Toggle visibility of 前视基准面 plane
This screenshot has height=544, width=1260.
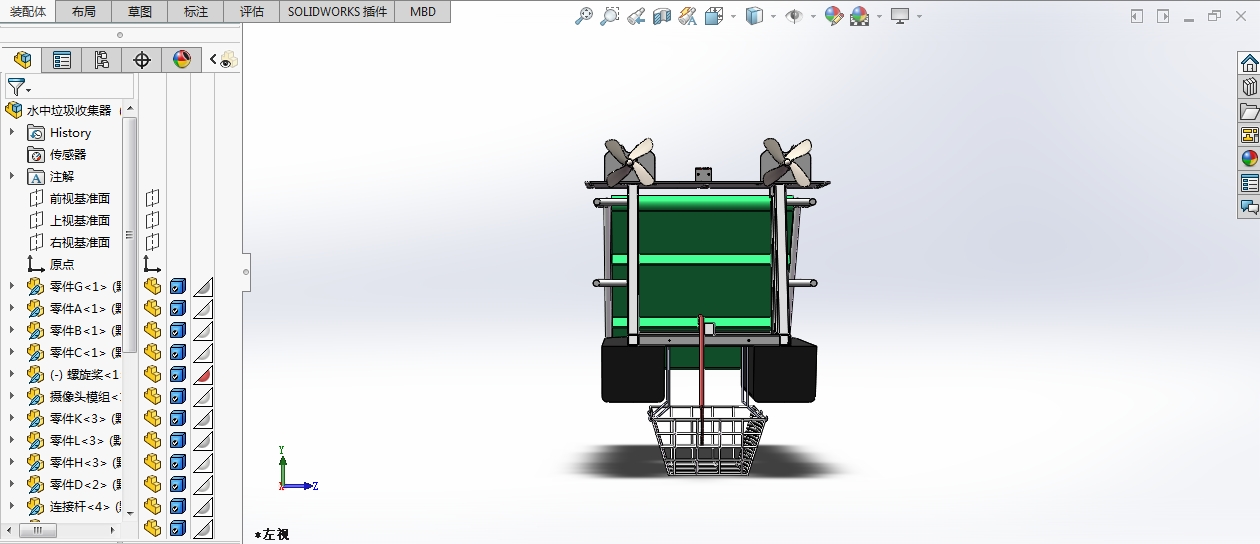152,198
